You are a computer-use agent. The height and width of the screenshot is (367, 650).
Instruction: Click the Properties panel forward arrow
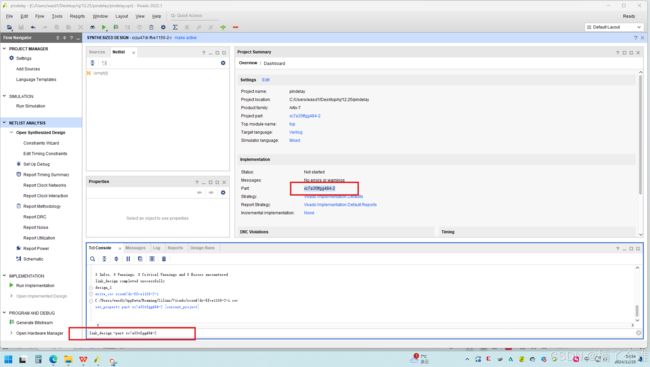[211, 193]
